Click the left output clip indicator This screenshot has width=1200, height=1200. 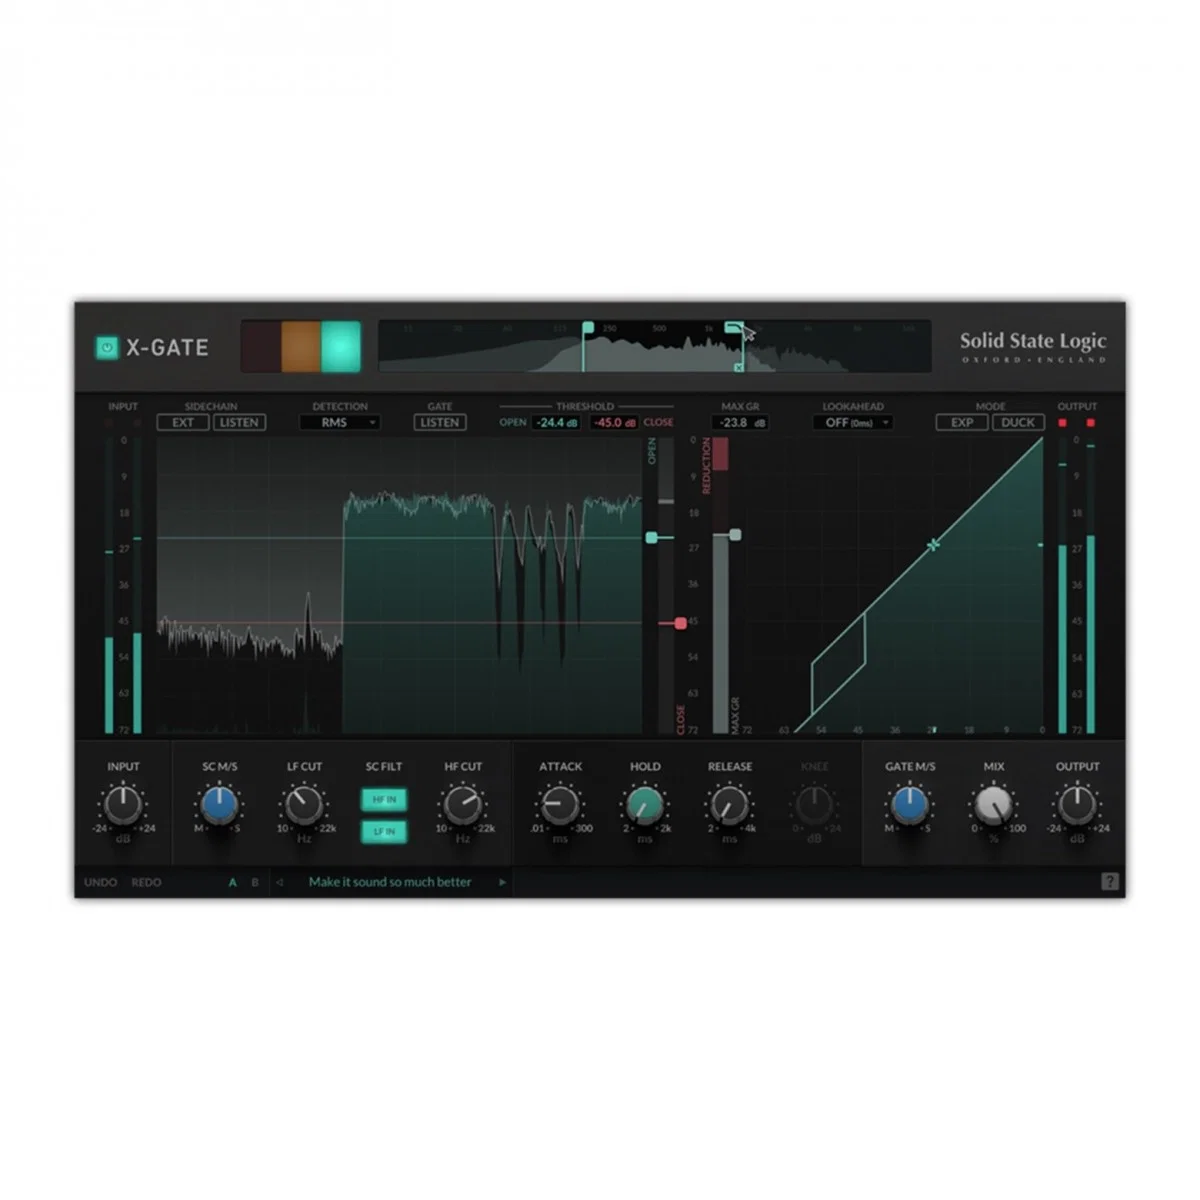click(1063, 422)
